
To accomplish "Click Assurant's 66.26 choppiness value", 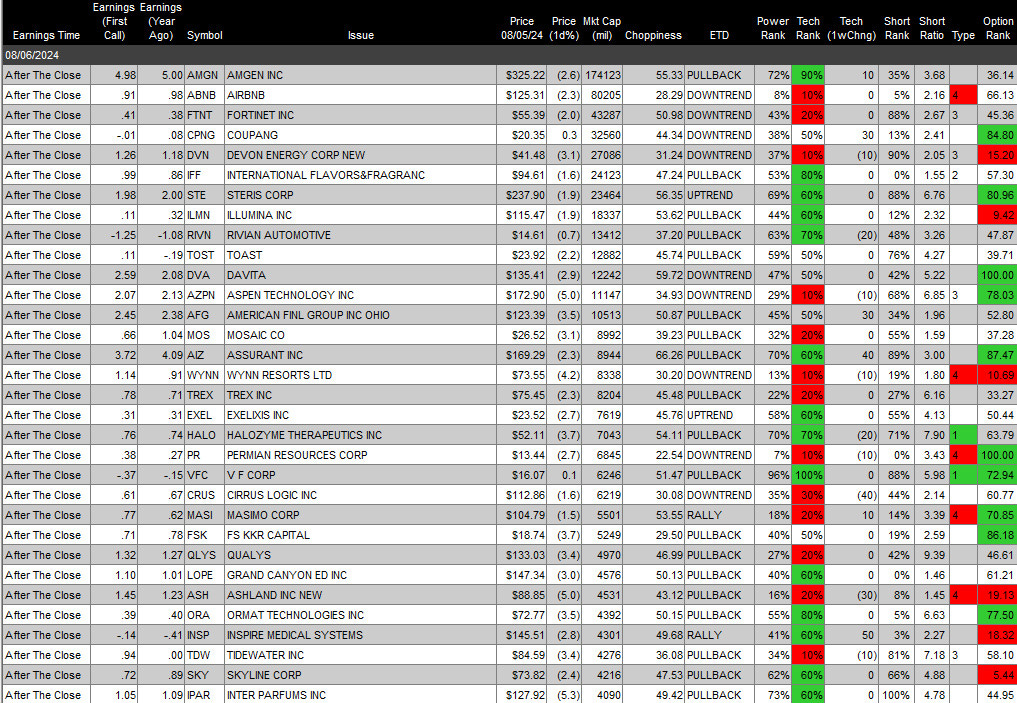I will coord(653,355).
